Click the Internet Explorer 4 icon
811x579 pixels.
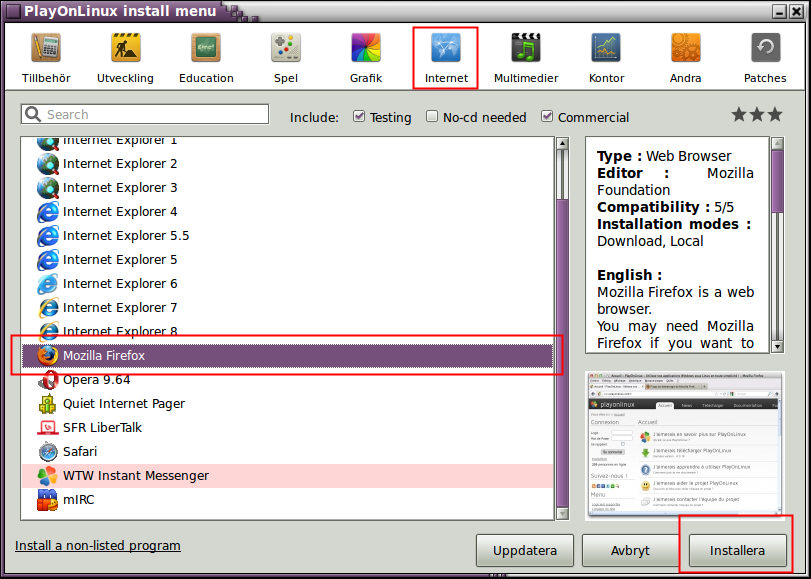(x=48, y=212)
